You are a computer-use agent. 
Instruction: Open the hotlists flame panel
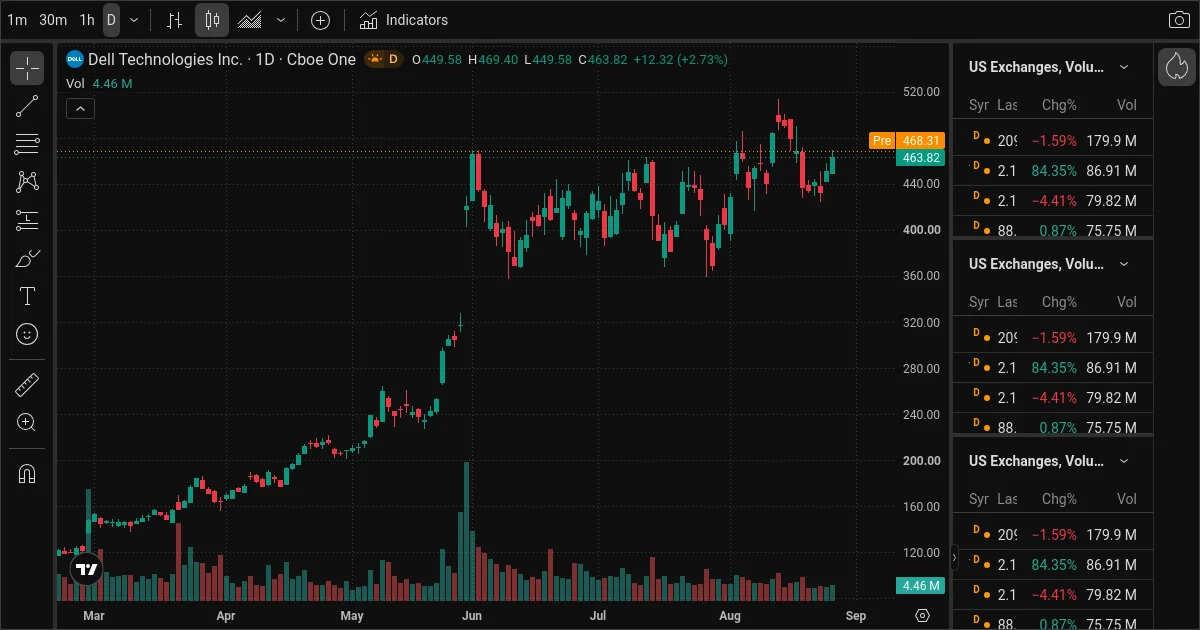point(1177,67)
